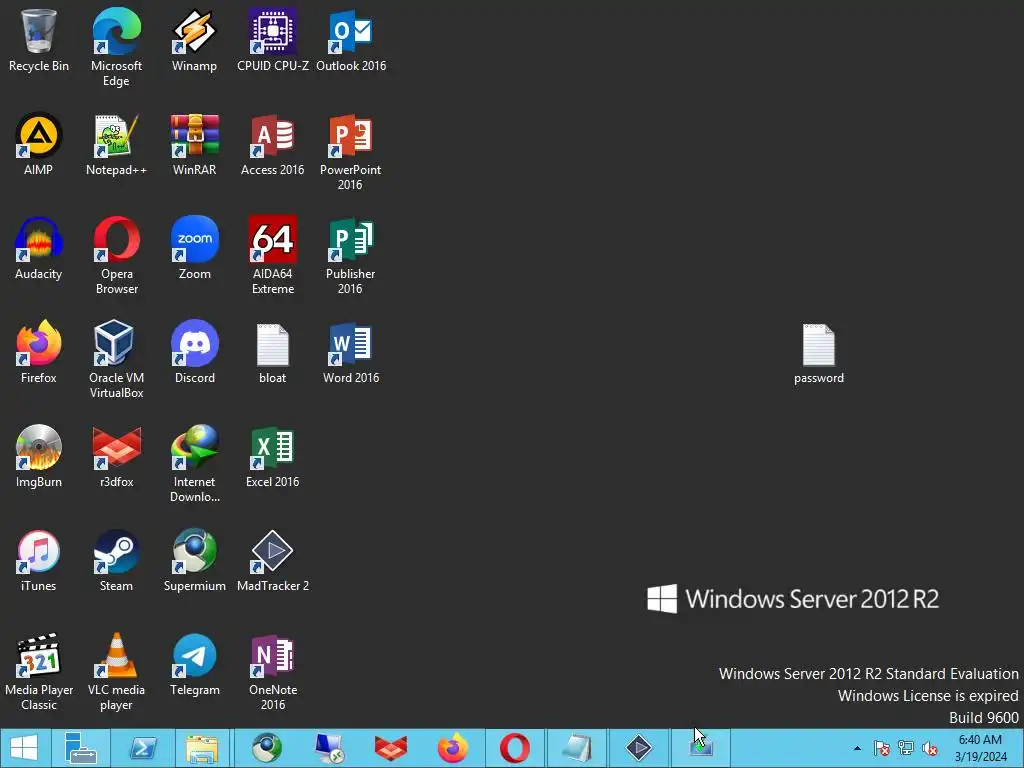Select the Notepad++ desktop shortcut

pyautogui.click(x=116, y=144)
